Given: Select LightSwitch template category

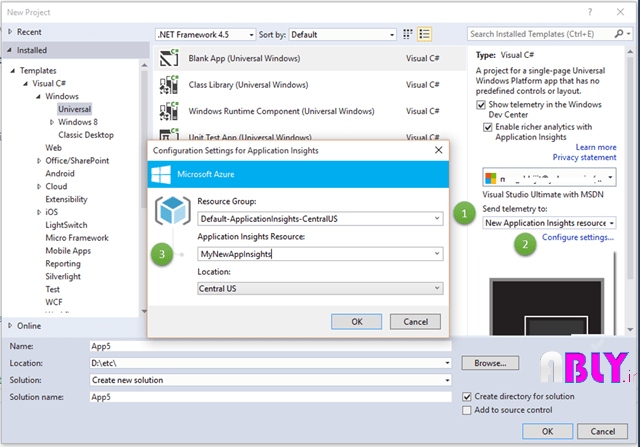Looking at the screenshot, I should coord(66,225).
